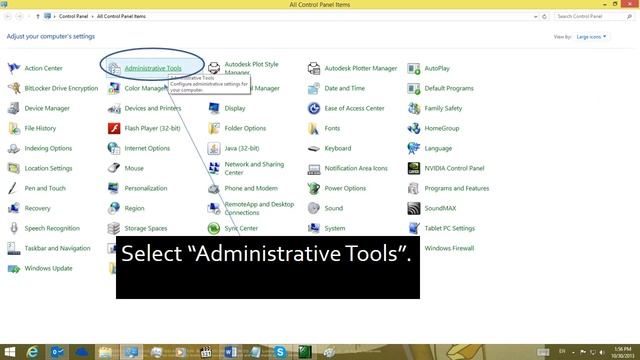Screen dimensions: 640x360
Task: Click the Network and Sharing Center icon
Action: [214, 168]
